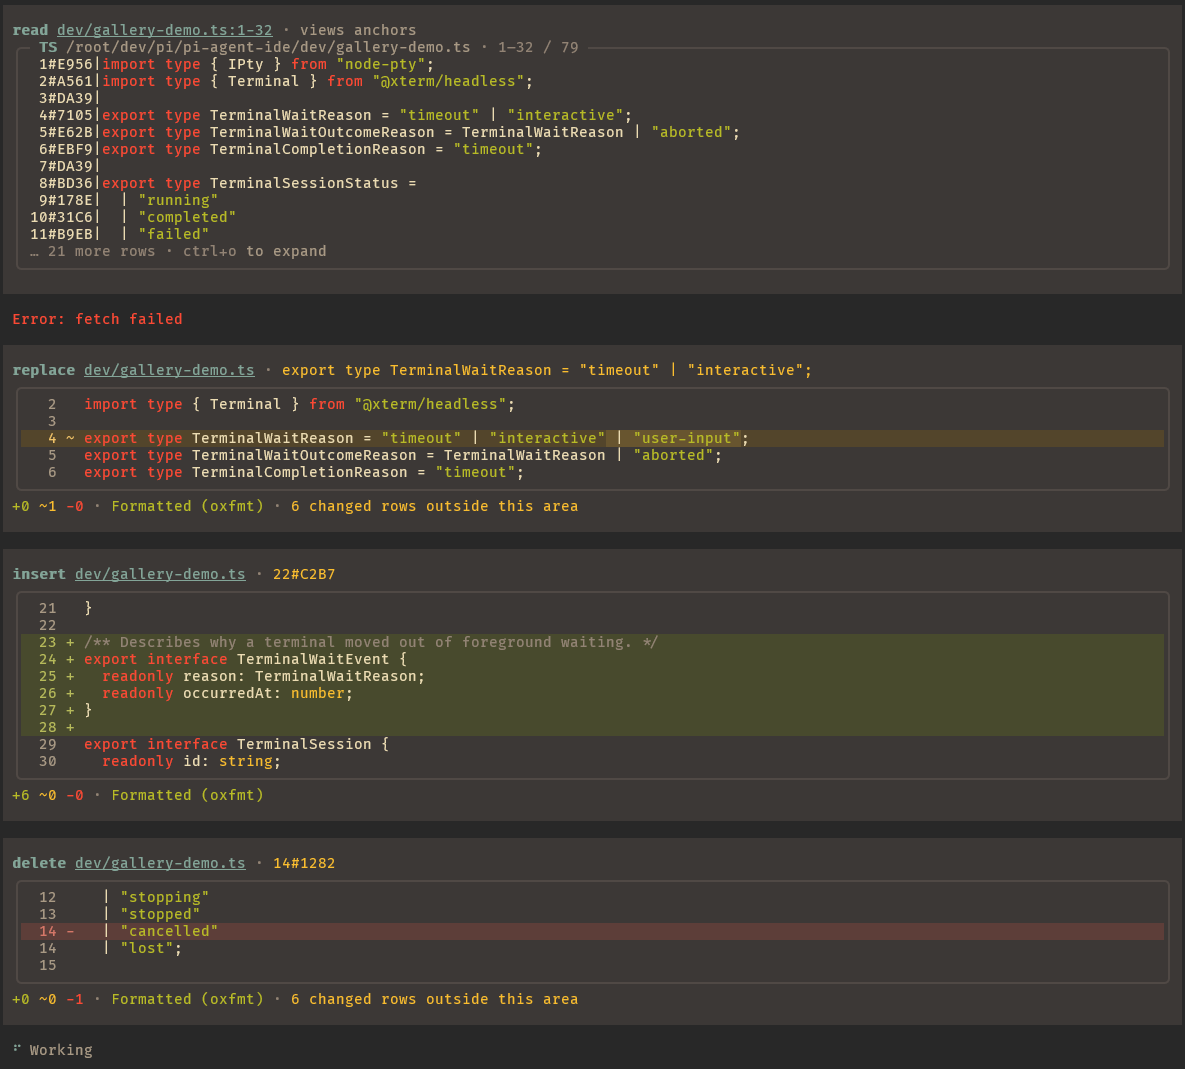Click the "running" string in read block
The image size is (1185, 1069).
[178, 200]
